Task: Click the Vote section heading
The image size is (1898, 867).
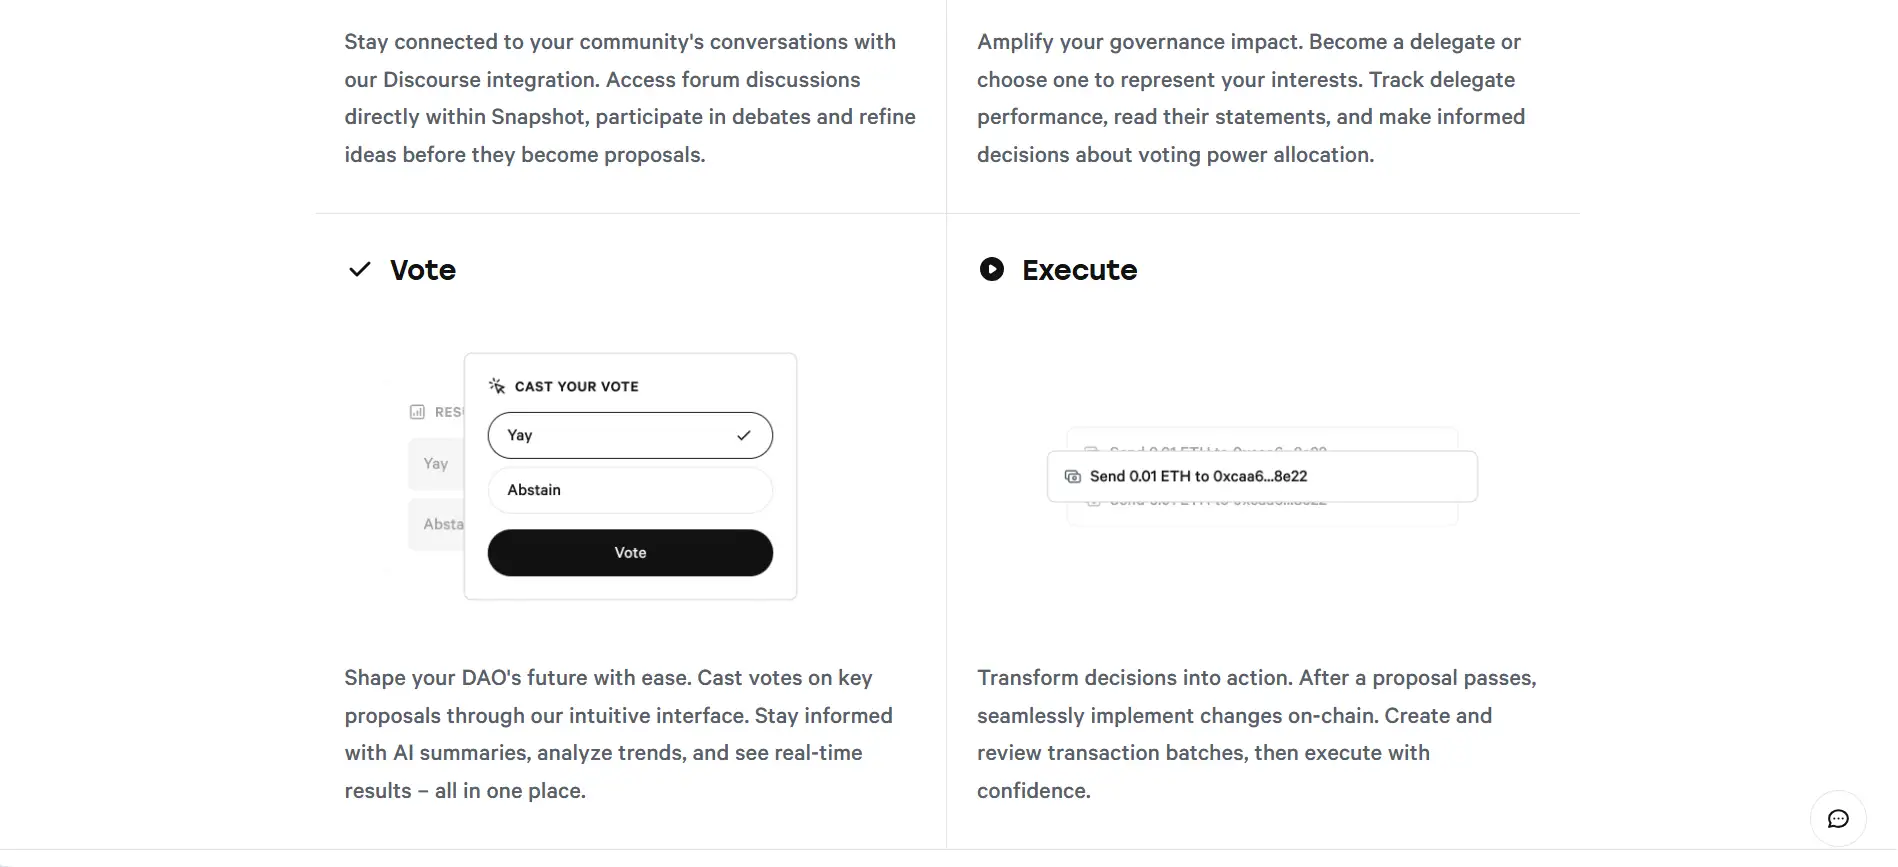Action: tap(423, 270)
